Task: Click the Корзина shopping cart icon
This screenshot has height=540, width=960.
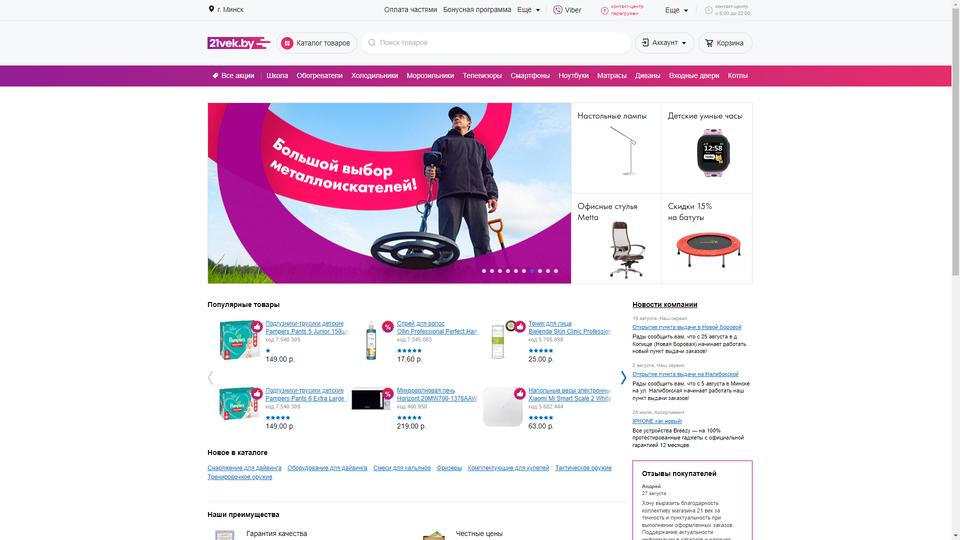Action: click(709, 43)
